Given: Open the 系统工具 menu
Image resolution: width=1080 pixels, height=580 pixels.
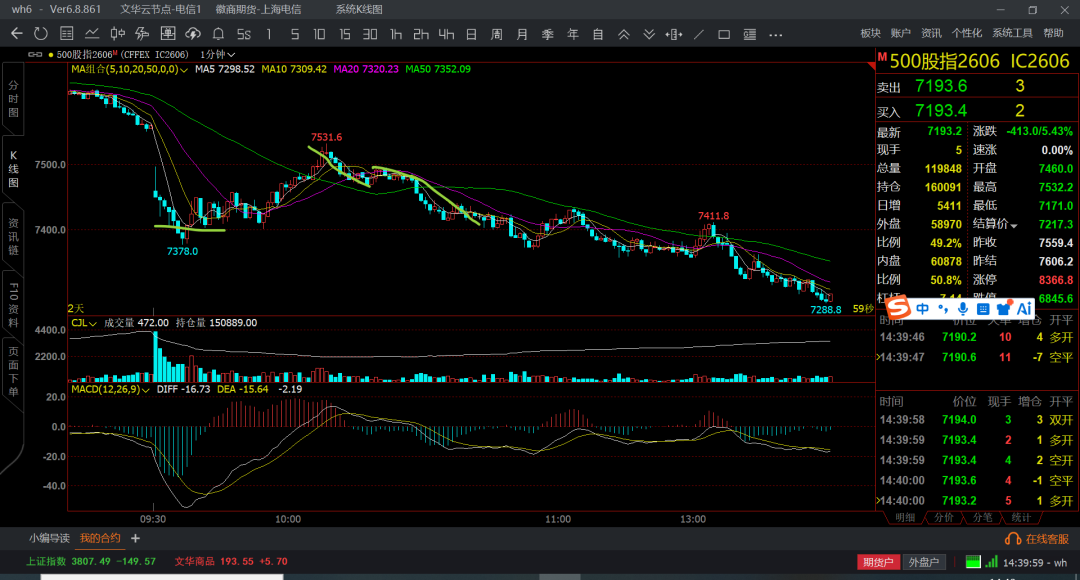Looking at the screenshot, I should 1012,33.
